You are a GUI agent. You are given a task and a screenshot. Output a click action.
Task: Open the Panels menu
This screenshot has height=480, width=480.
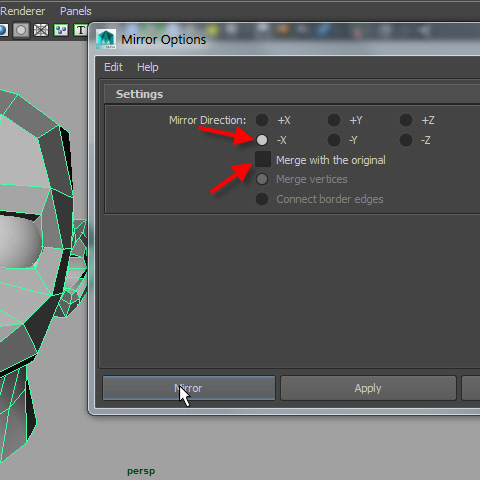tap(76, 11)
